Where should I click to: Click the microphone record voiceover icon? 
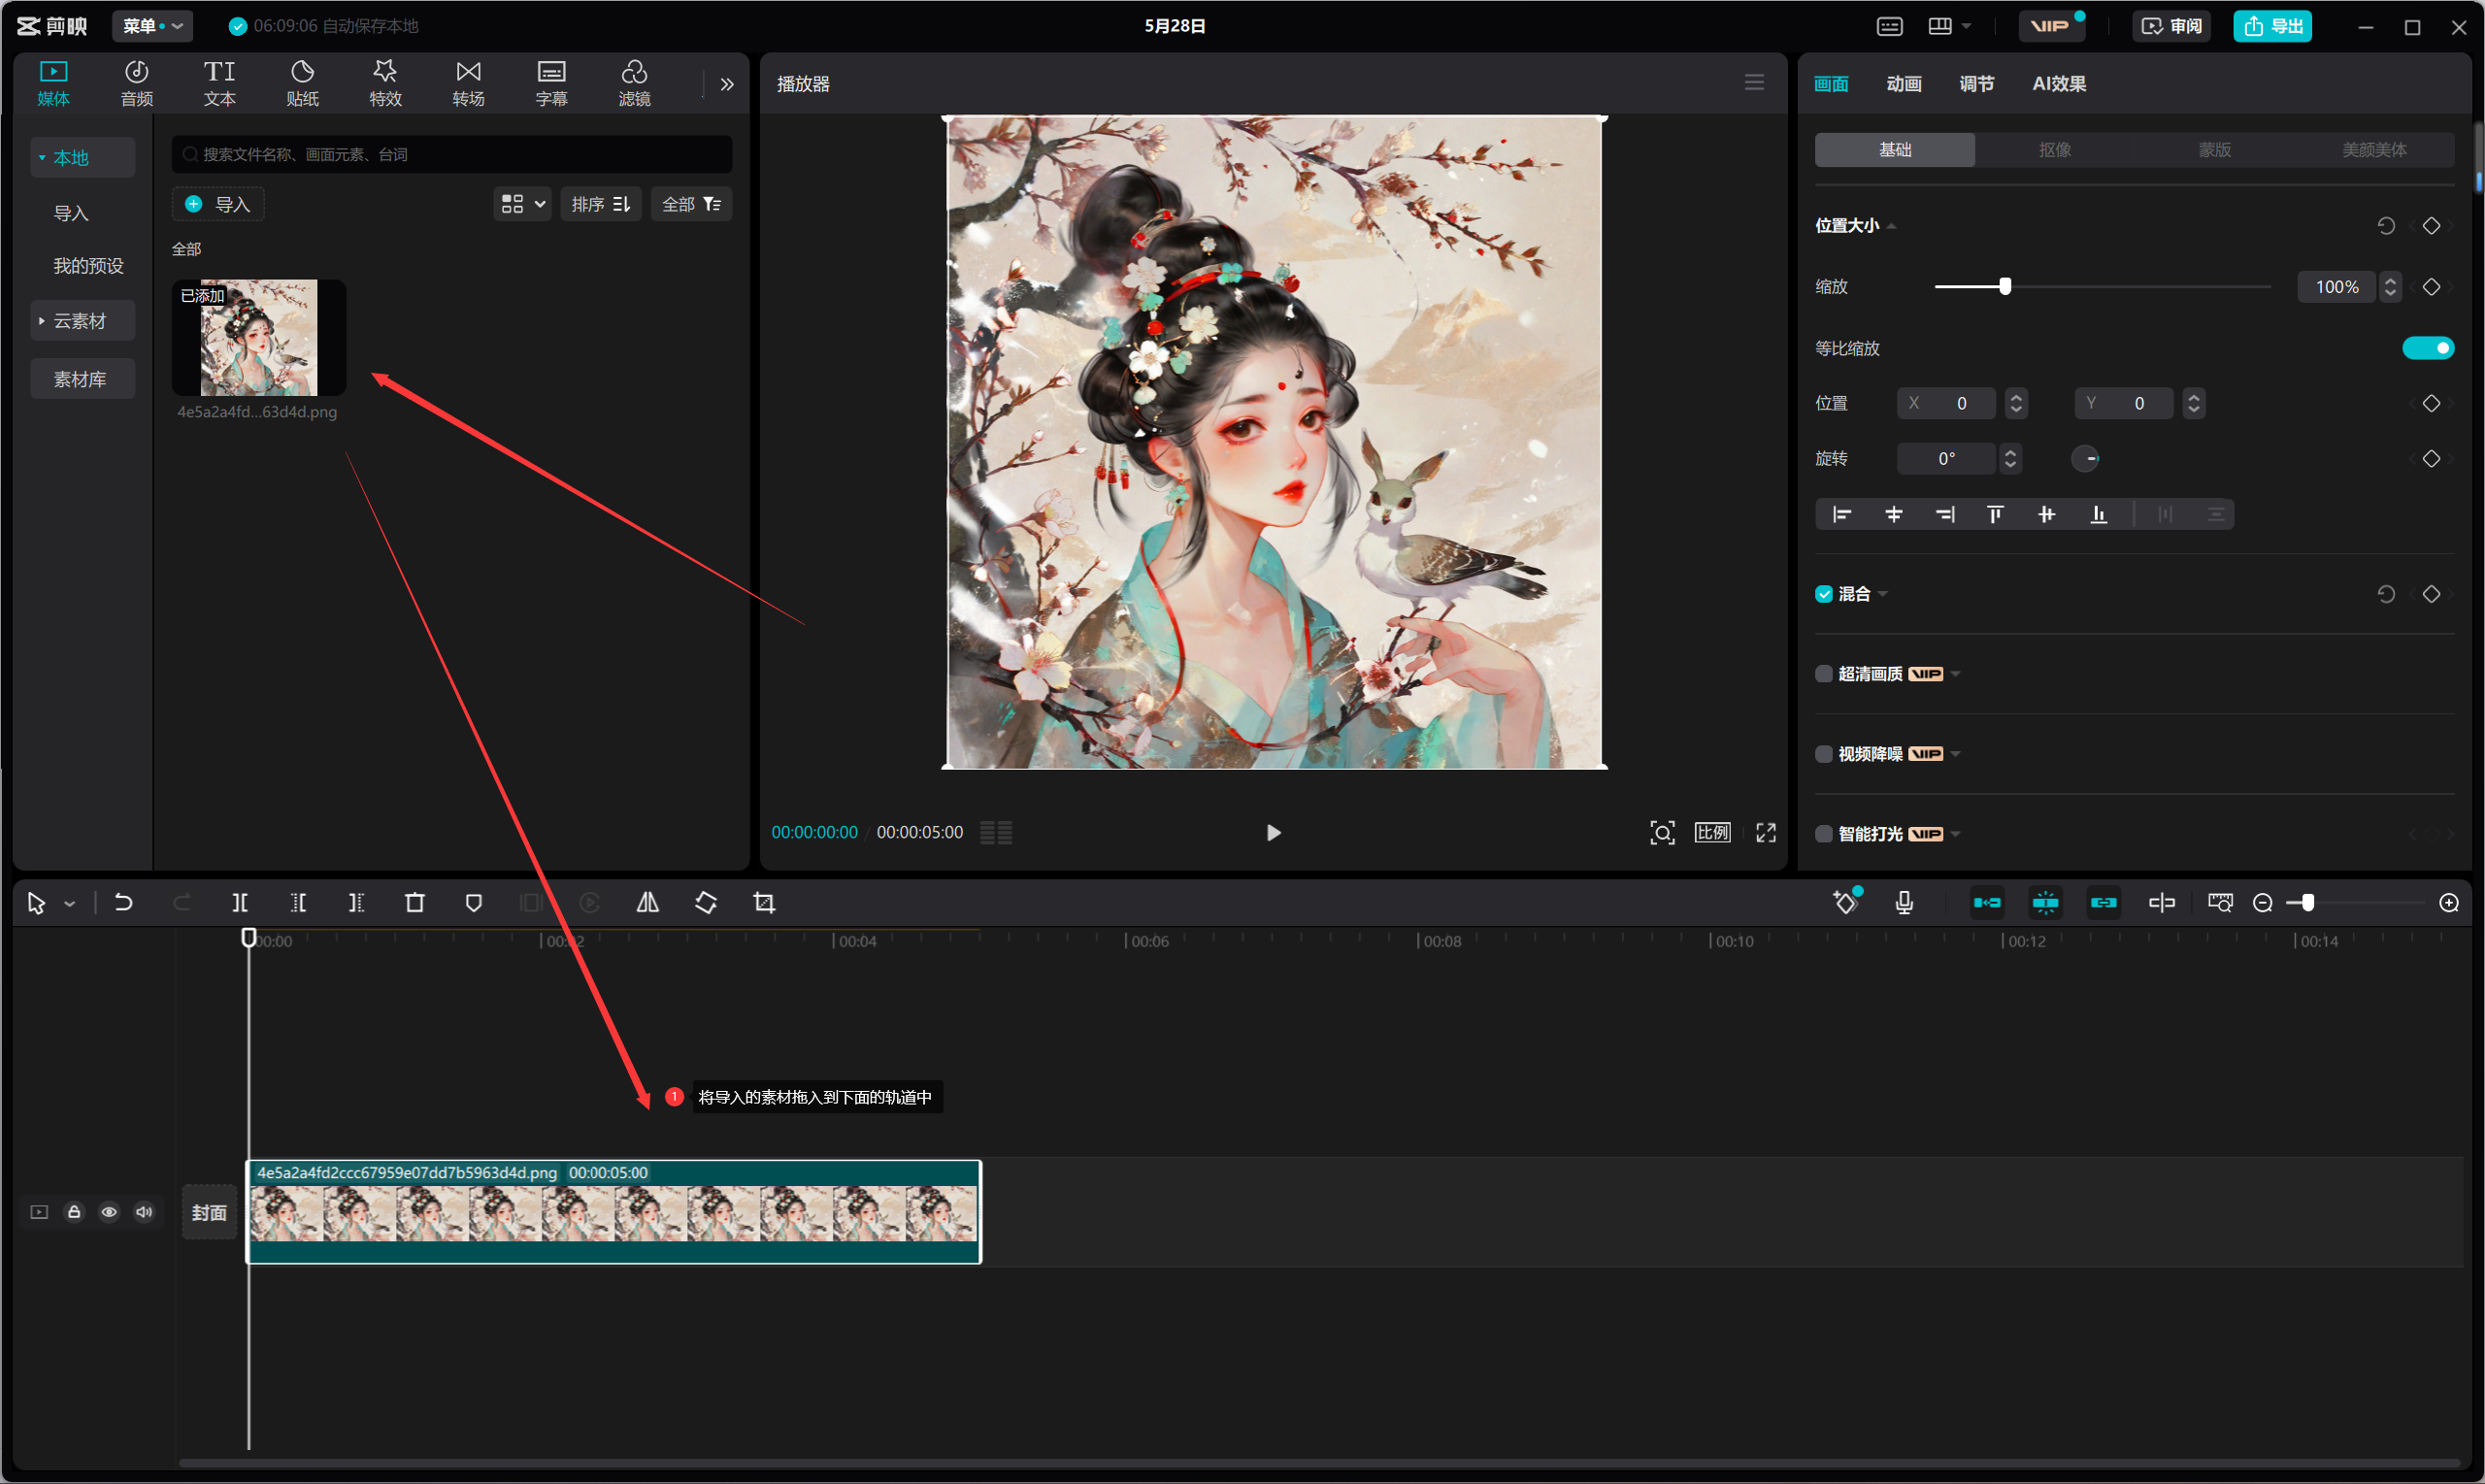pos(1904,902)
